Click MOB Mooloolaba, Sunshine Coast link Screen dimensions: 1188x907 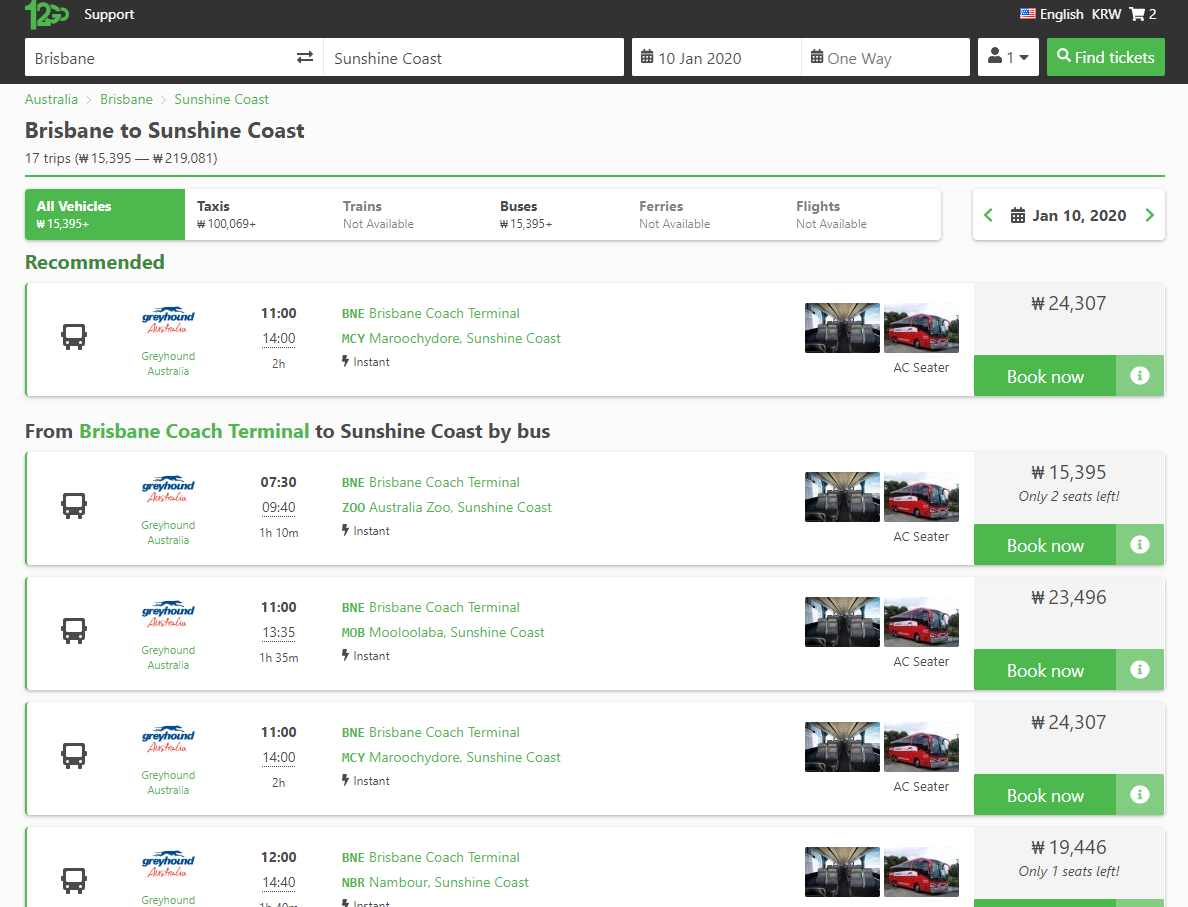pyautogui.click(x=442, y=632)
